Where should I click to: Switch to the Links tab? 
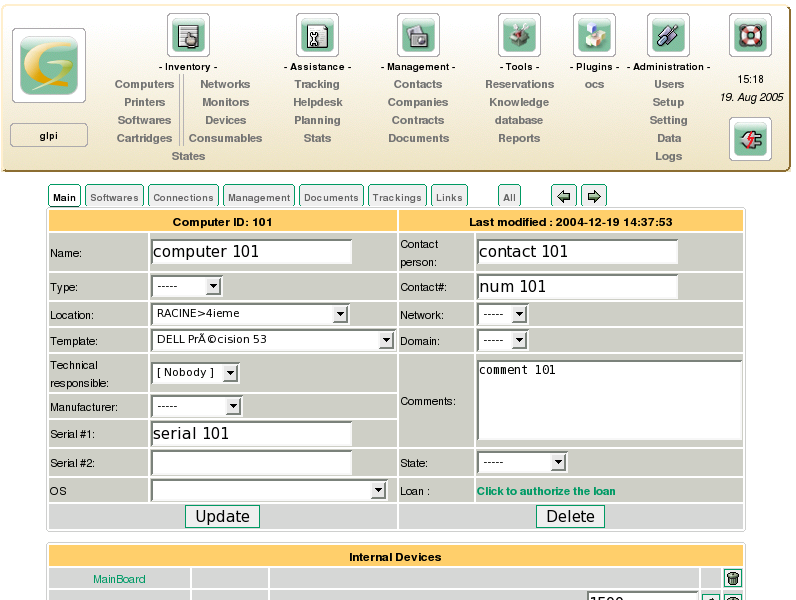click(449, 197)
